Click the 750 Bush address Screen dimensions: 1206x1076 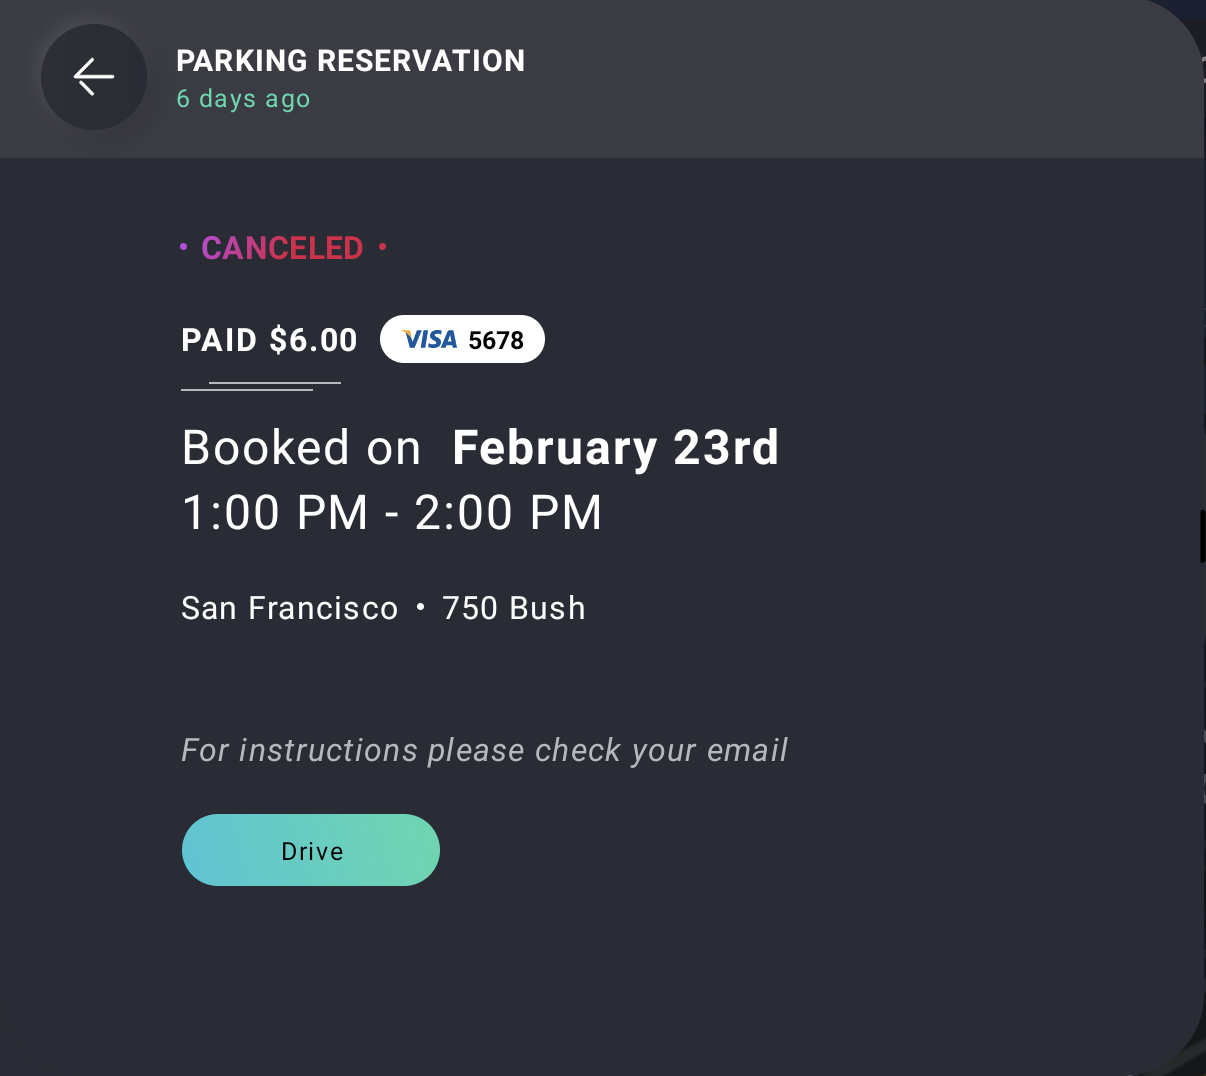coord(514,608)
